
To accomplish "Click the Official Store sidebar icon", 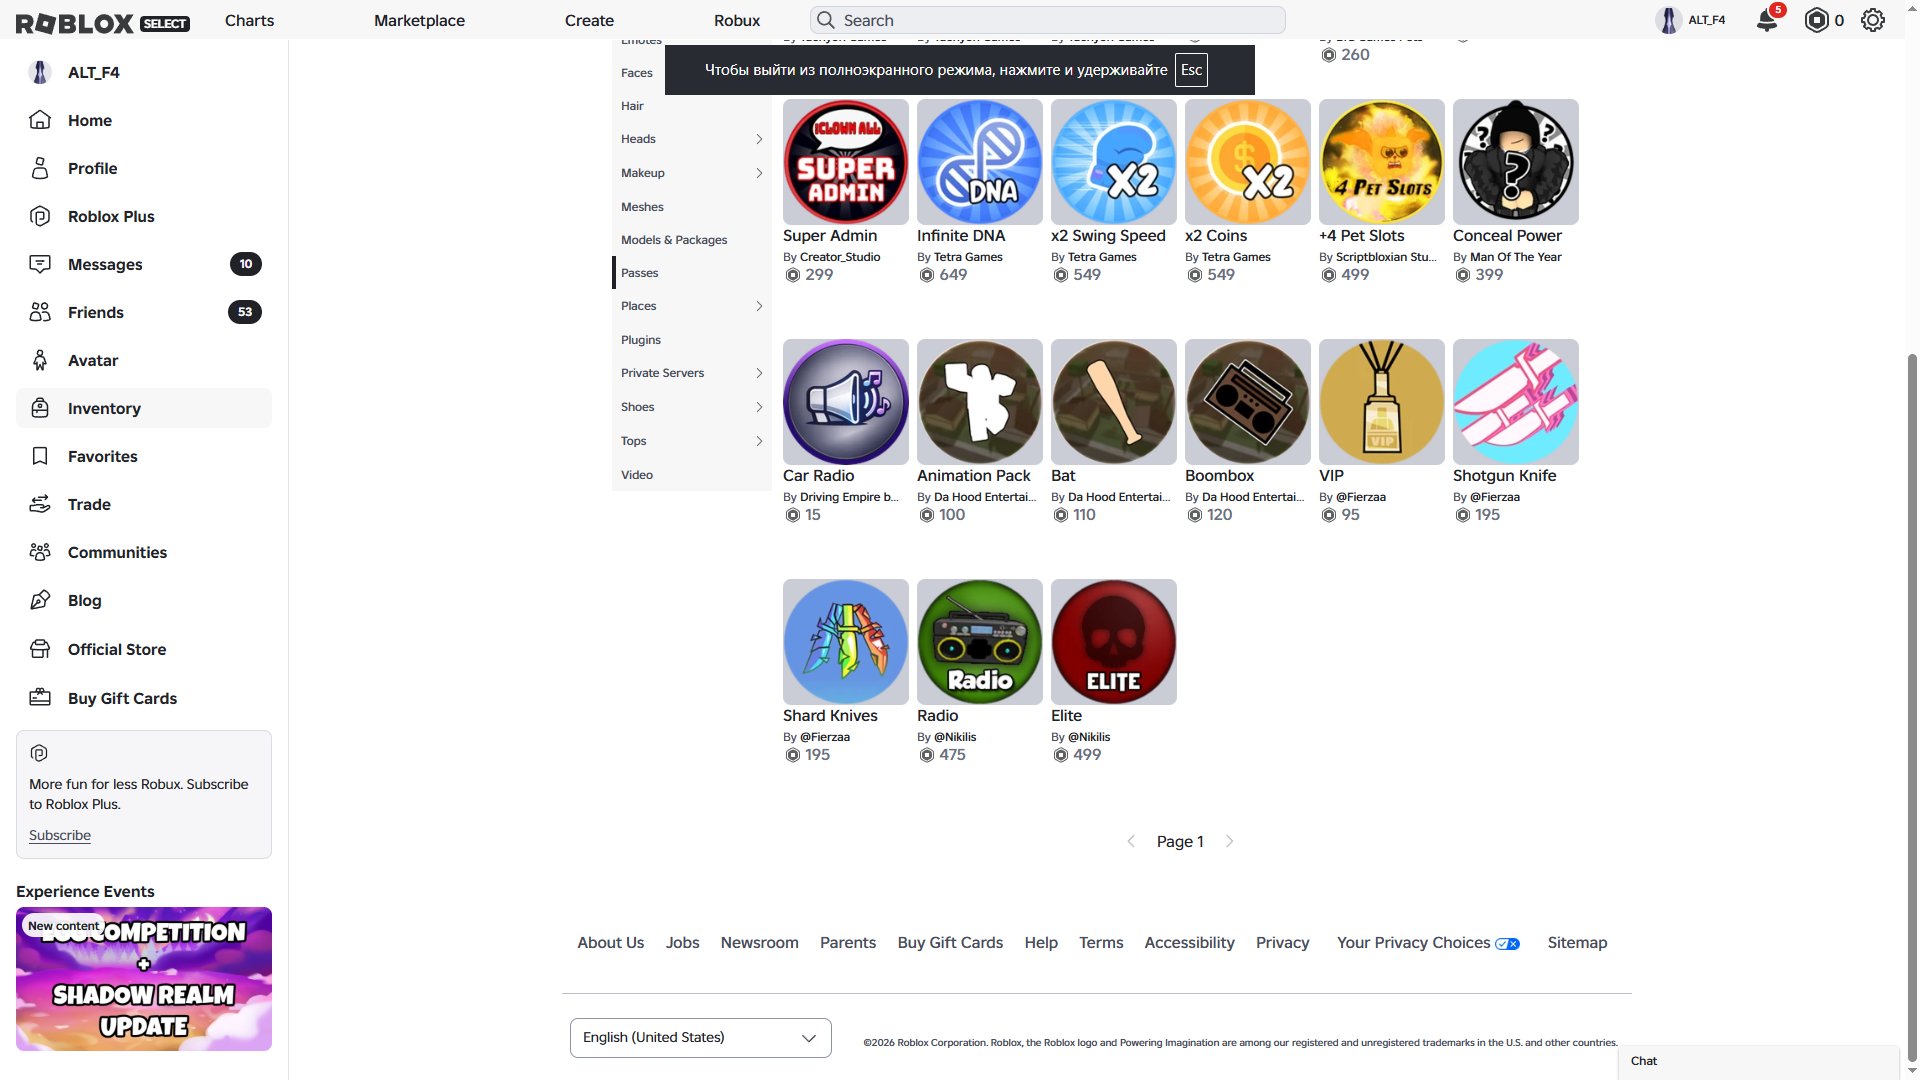I will click(40, 649).
